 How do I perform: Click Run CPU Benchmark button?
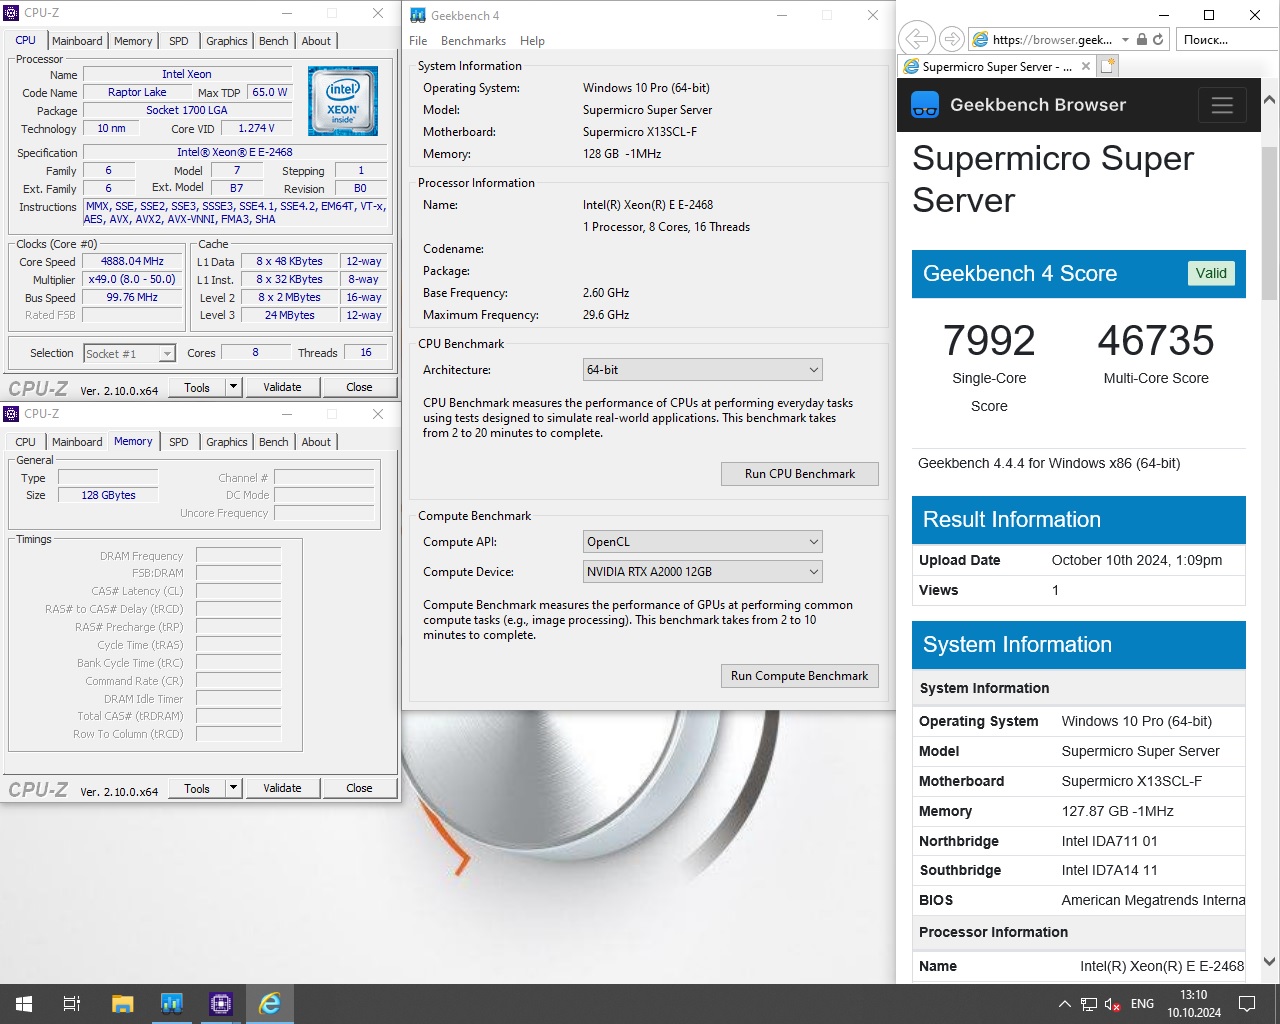(x=800, y=474)
